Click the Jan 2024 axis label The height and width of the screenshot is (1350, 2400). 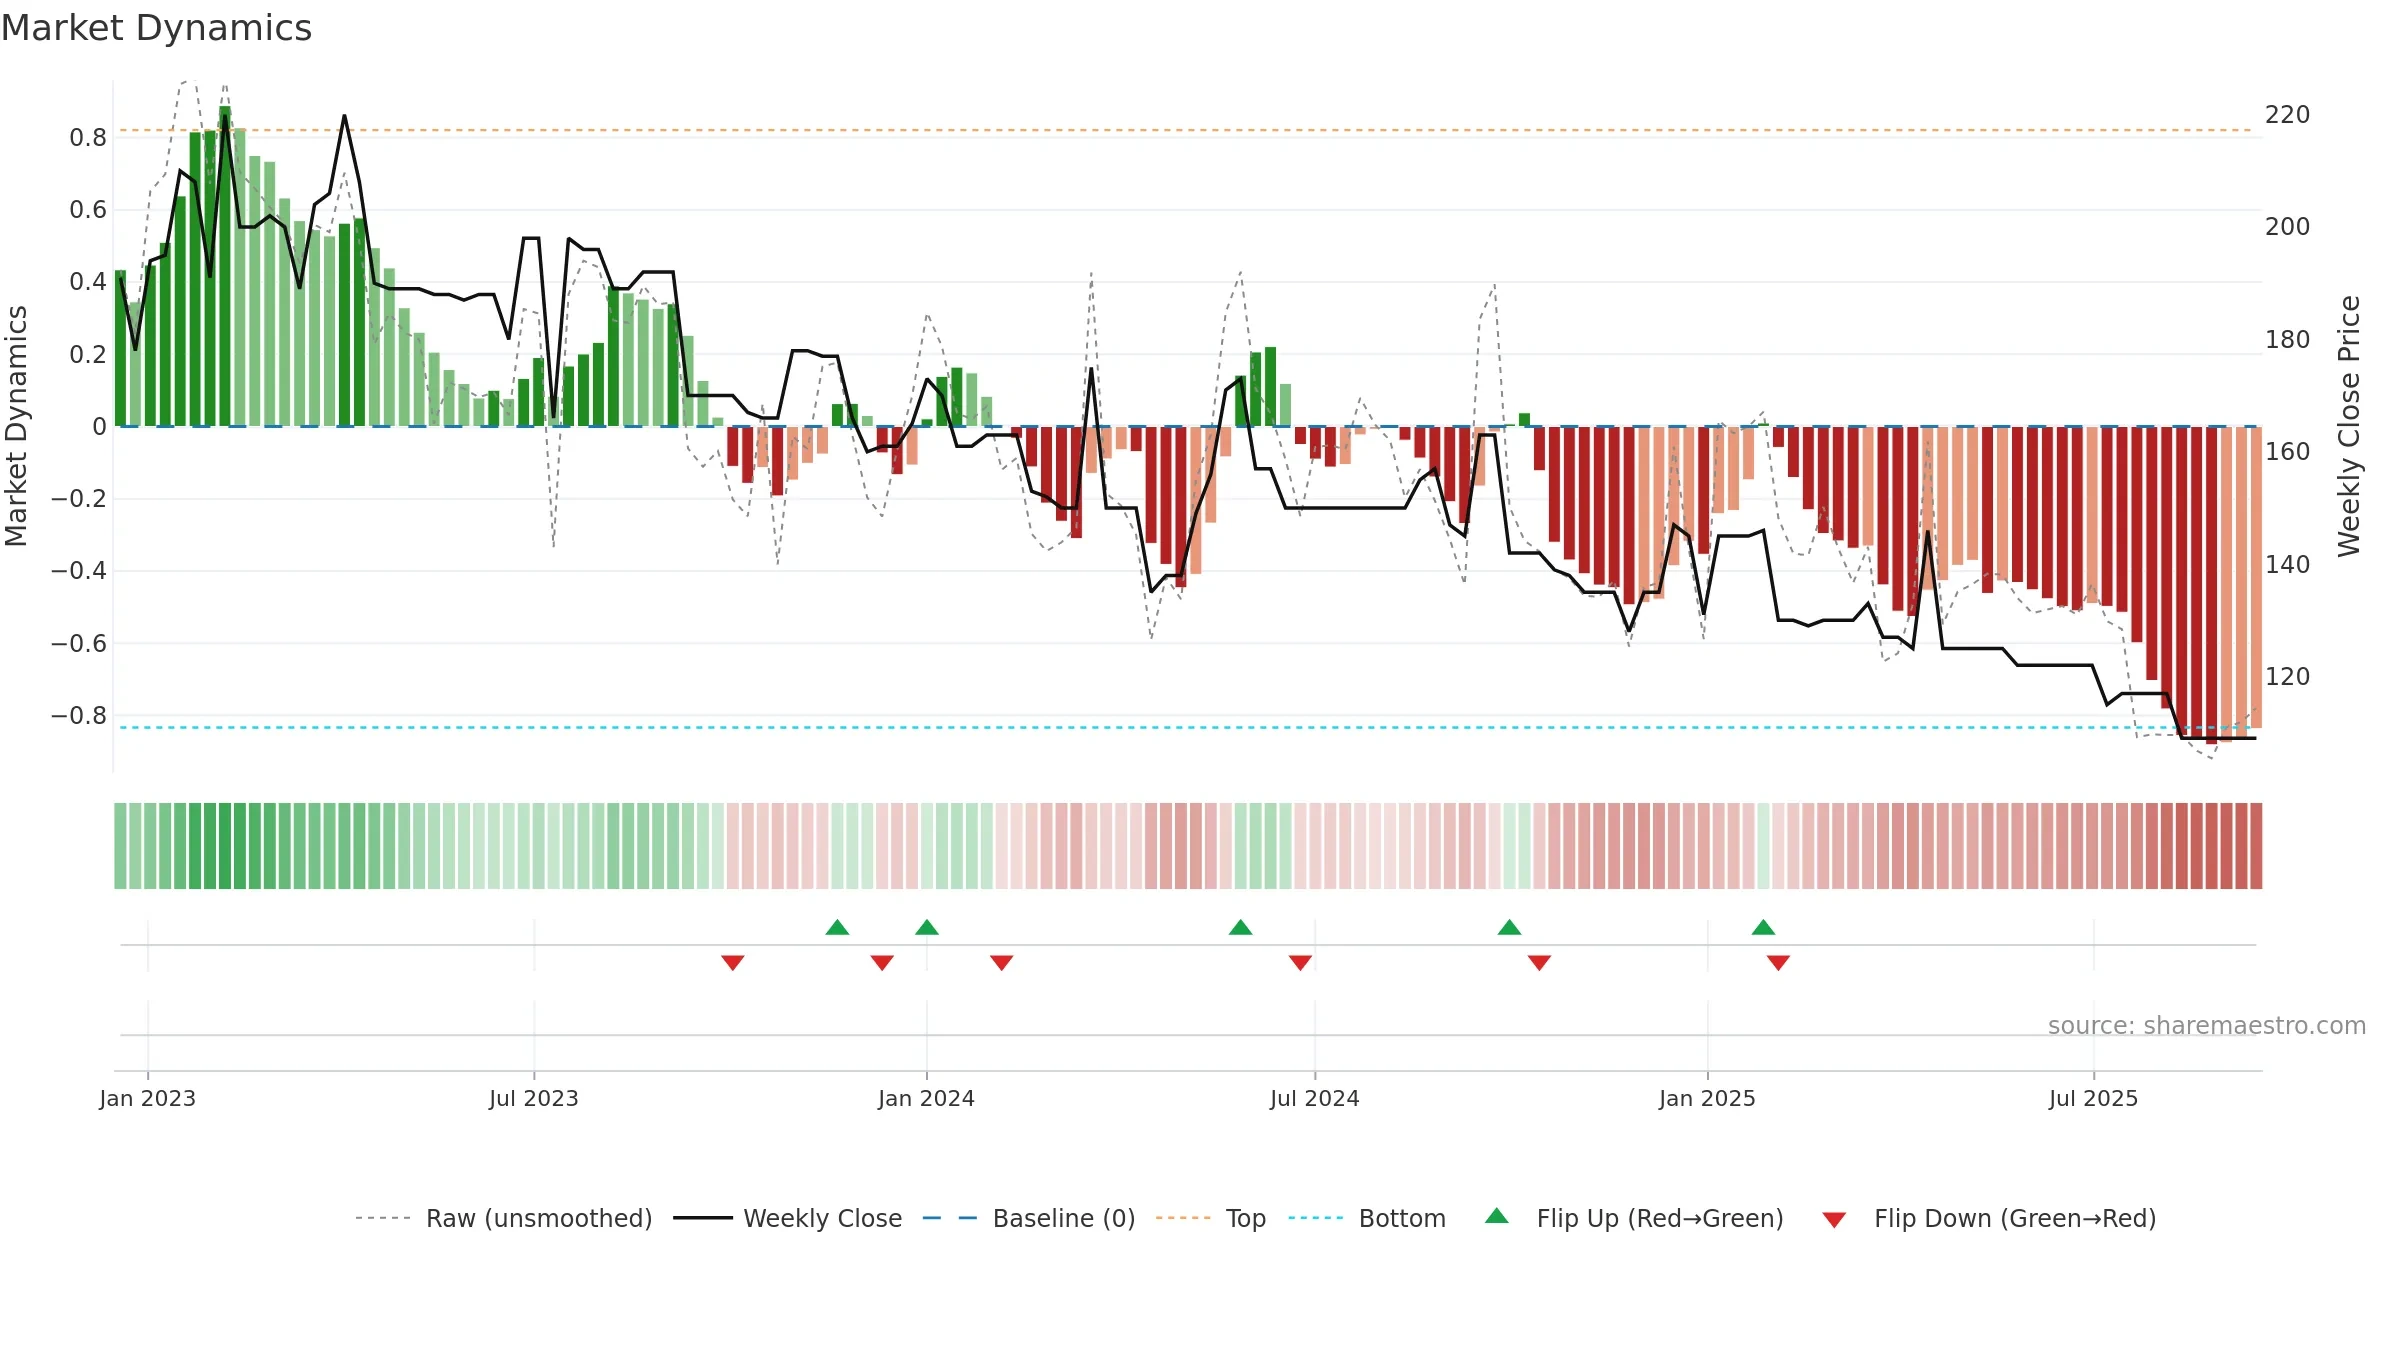[x=926, y=1098]
